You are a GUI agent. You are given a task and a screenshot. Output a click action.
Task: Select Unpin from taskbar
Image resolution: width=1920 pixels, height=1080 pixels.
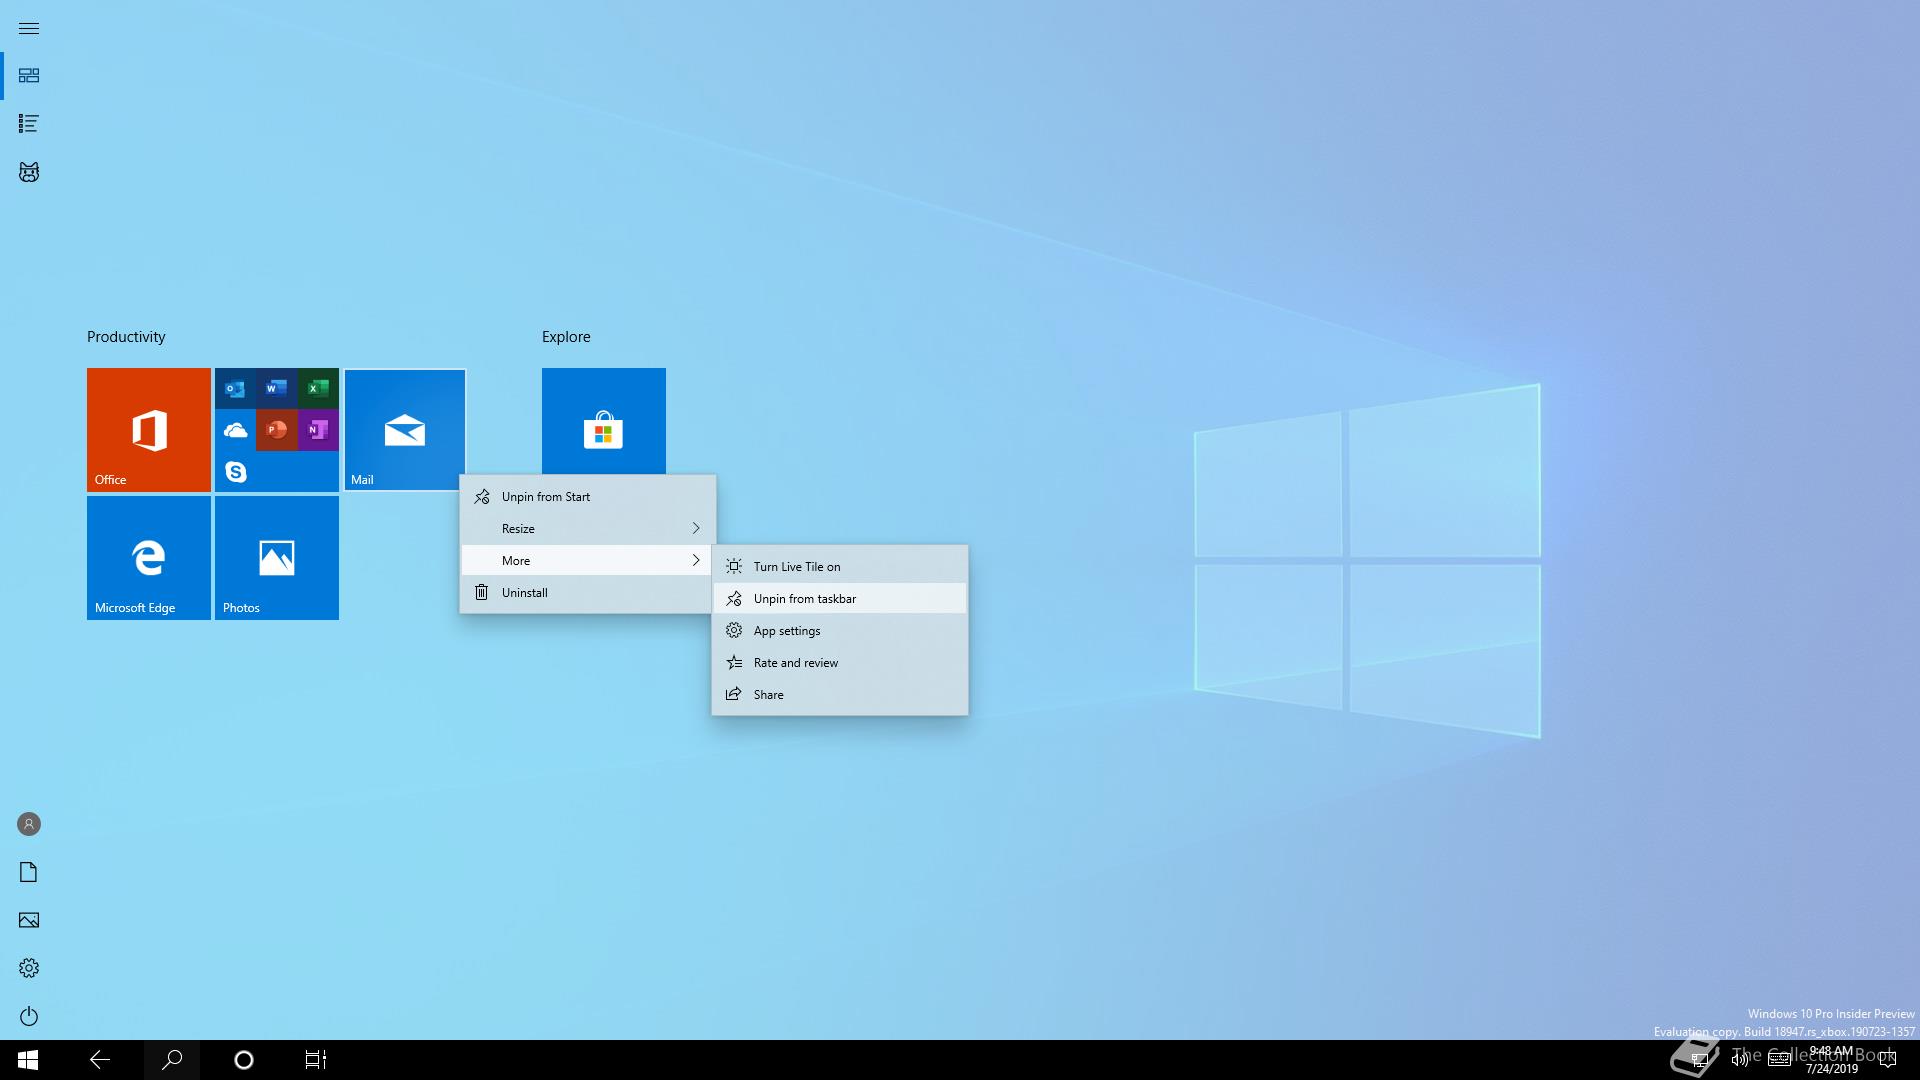tap(840, 599)
